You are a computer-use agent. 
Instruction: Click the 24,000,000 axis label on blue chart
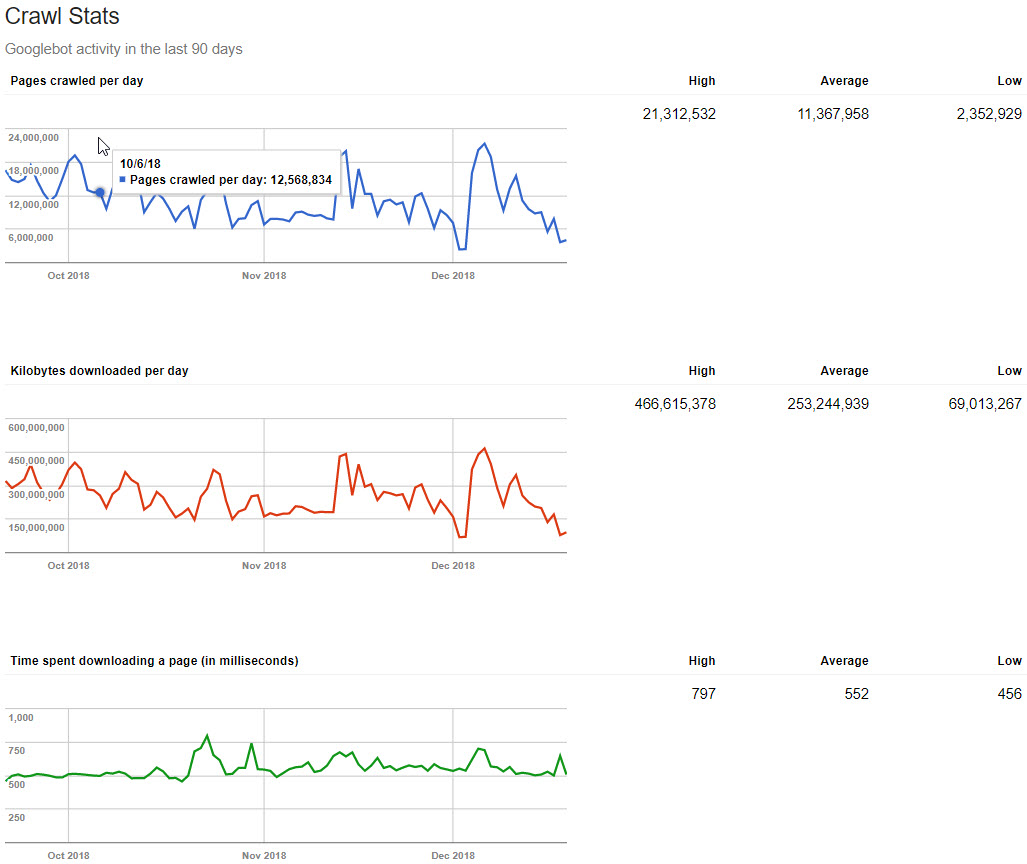coord(33,138)
